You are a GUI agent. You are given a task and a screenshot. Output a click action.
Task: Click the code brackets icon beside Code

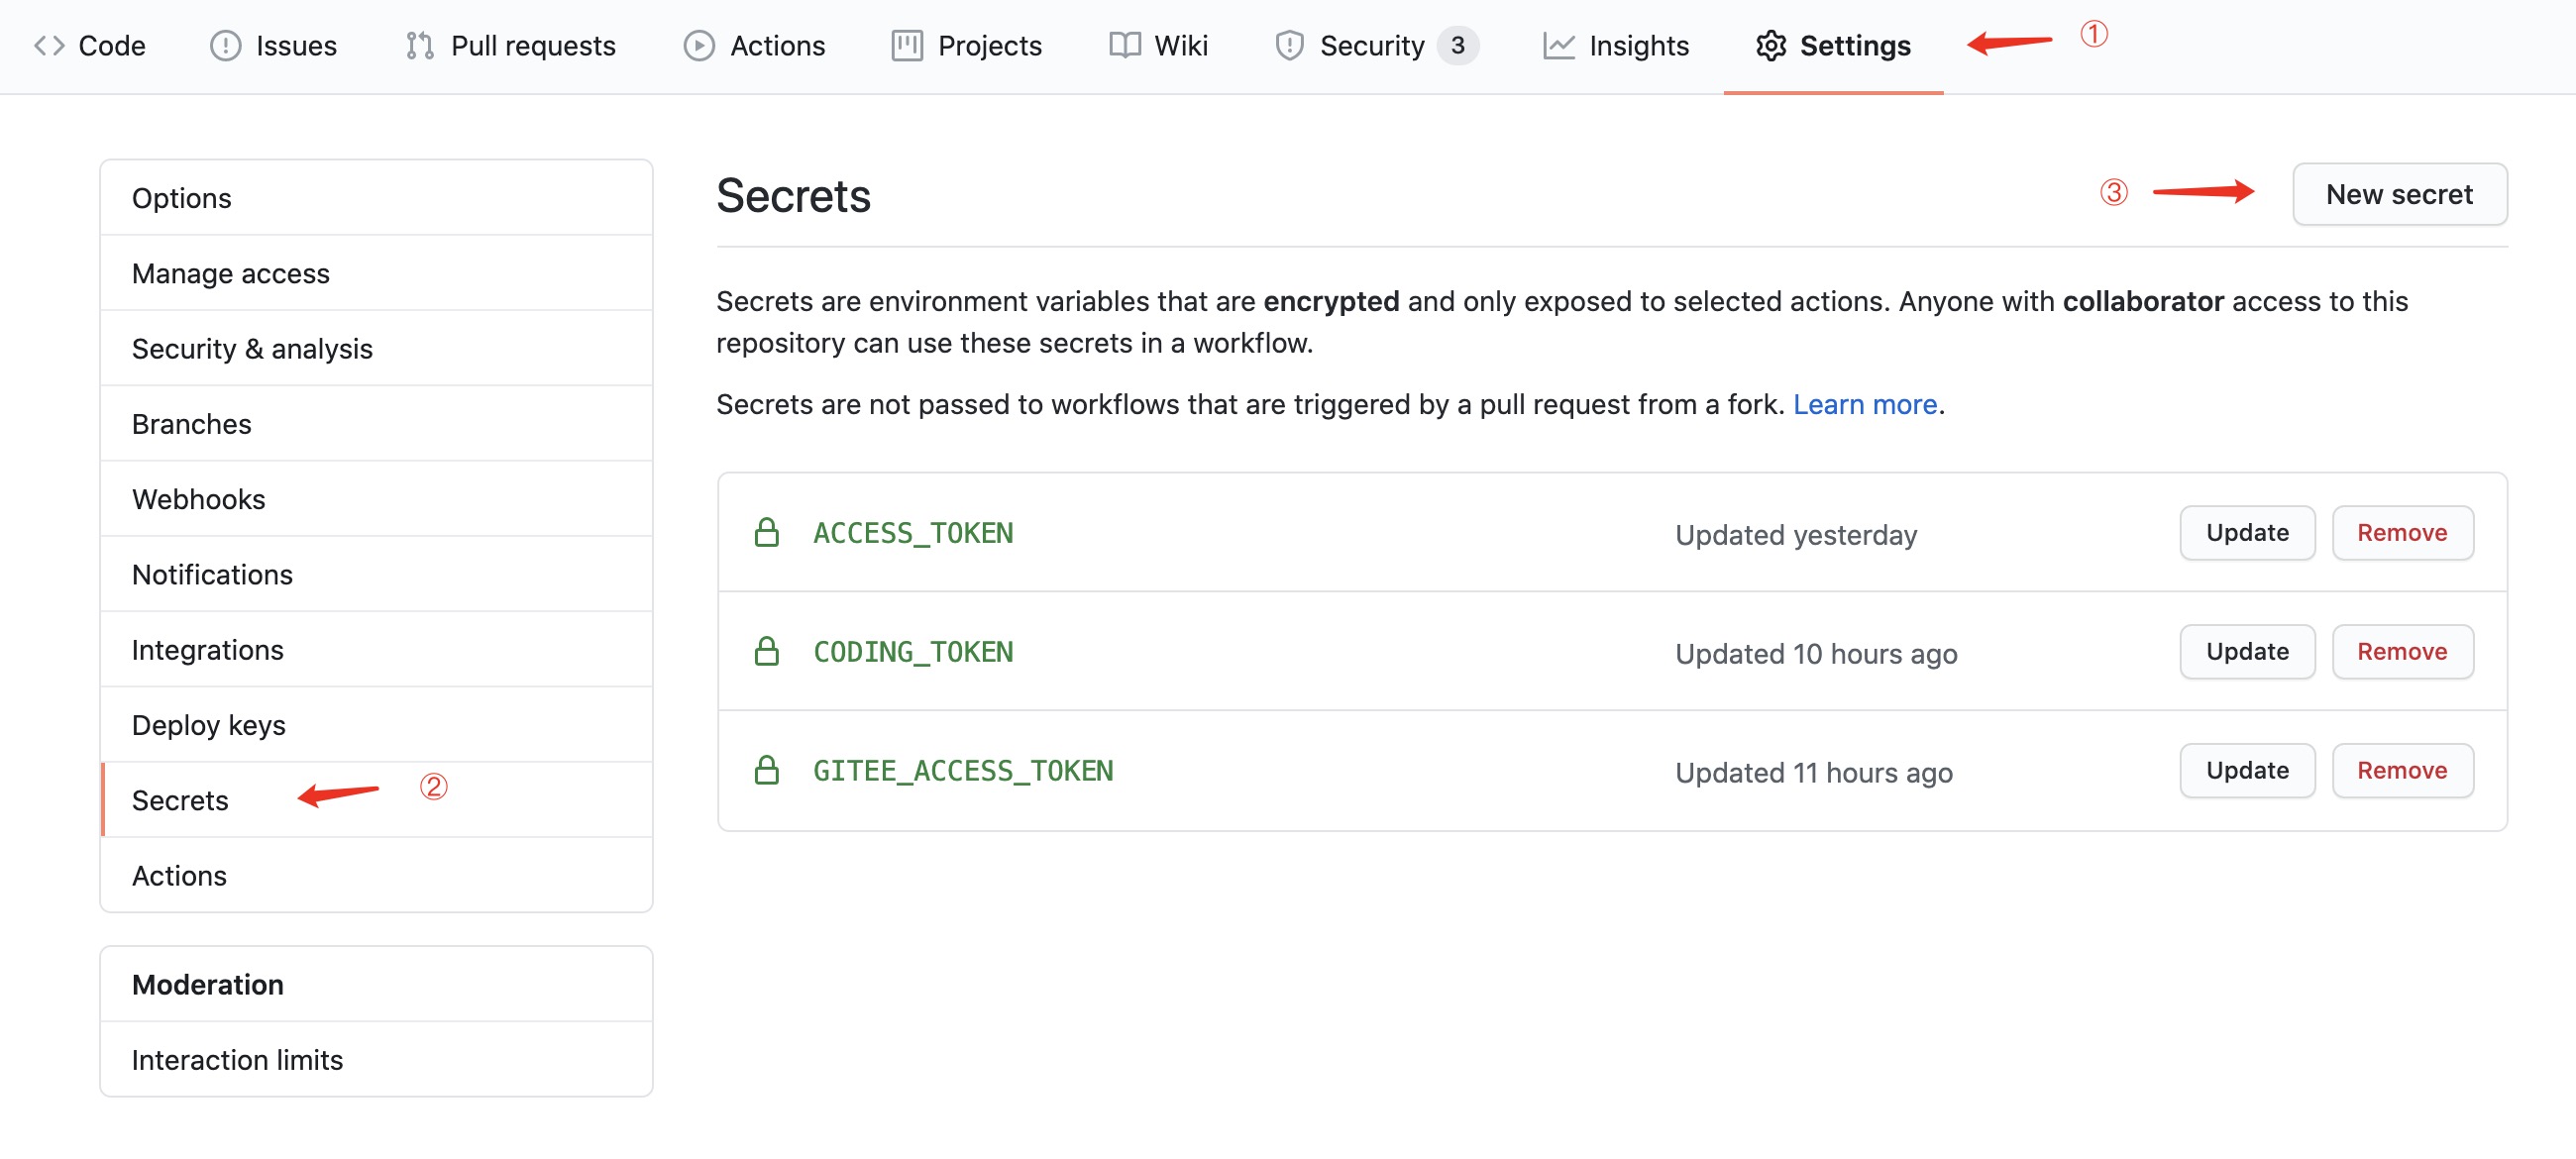point(49,45)
